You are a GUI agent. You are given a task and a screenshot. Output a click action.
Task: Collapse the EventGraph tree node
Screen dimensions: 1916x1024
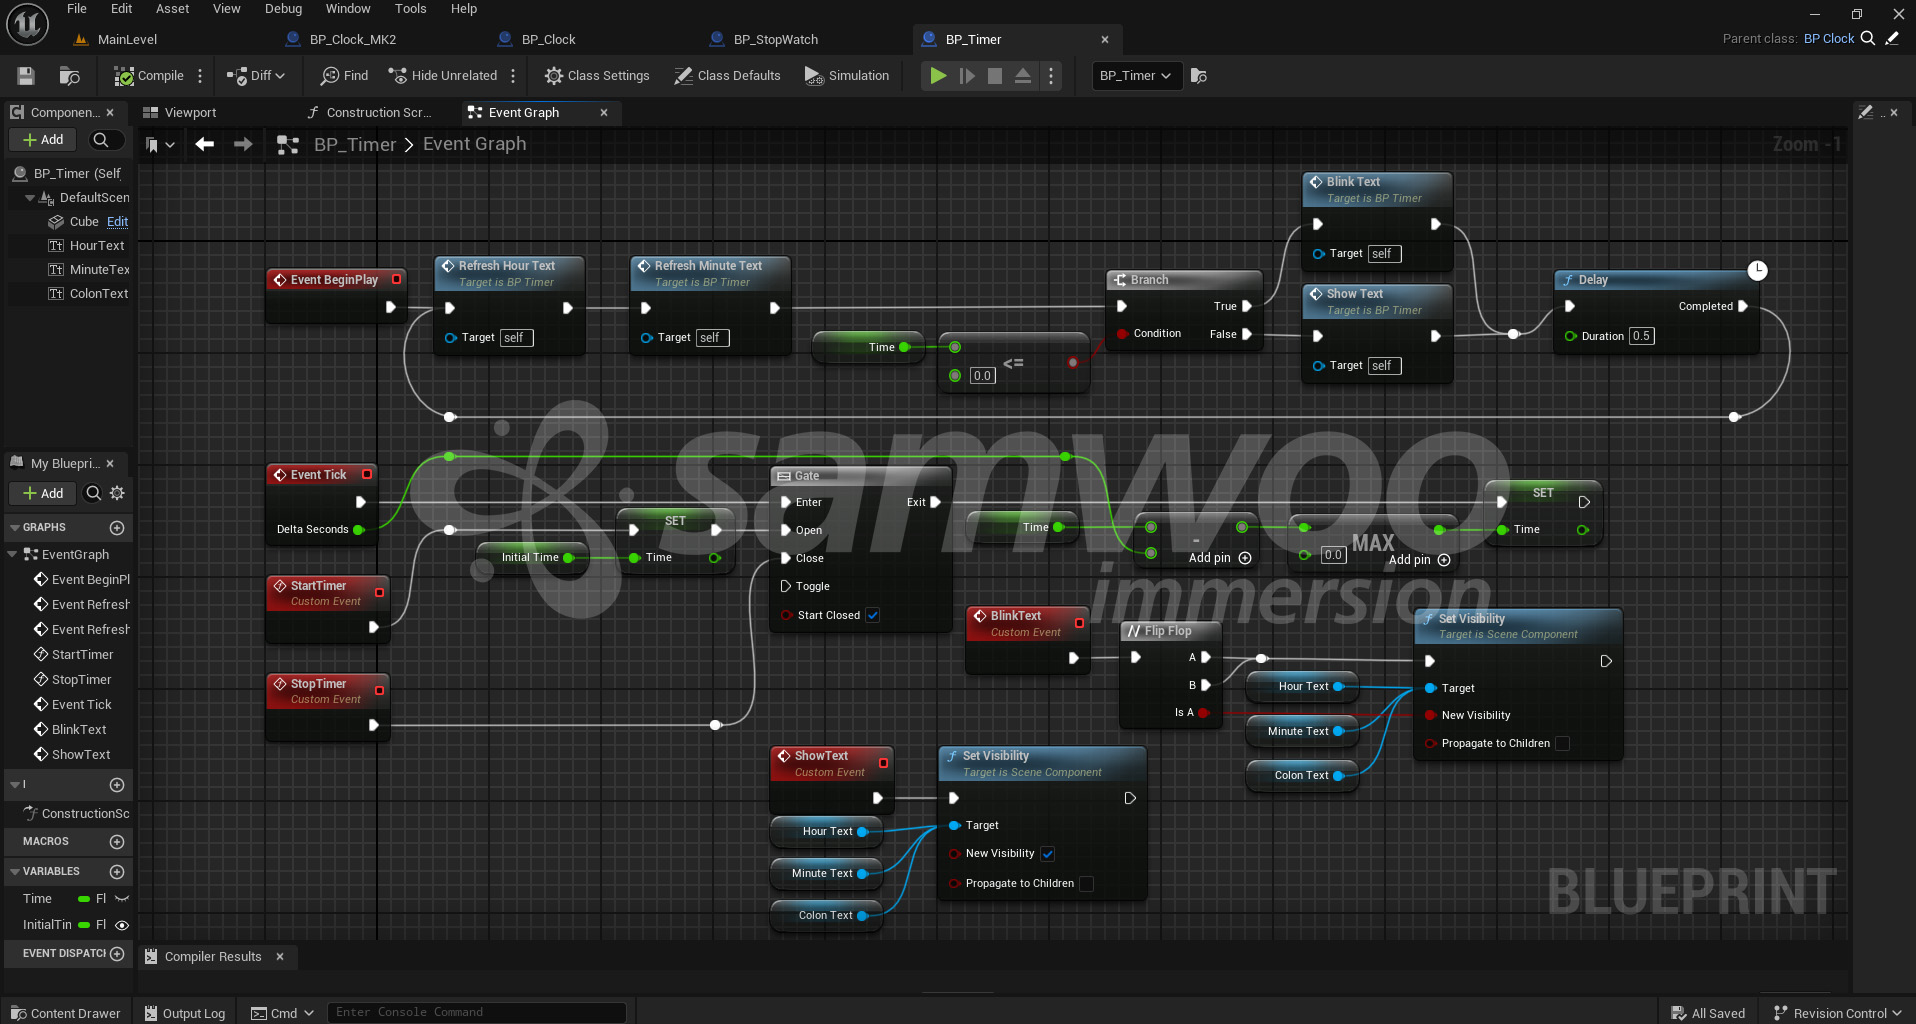click(13, 555)
